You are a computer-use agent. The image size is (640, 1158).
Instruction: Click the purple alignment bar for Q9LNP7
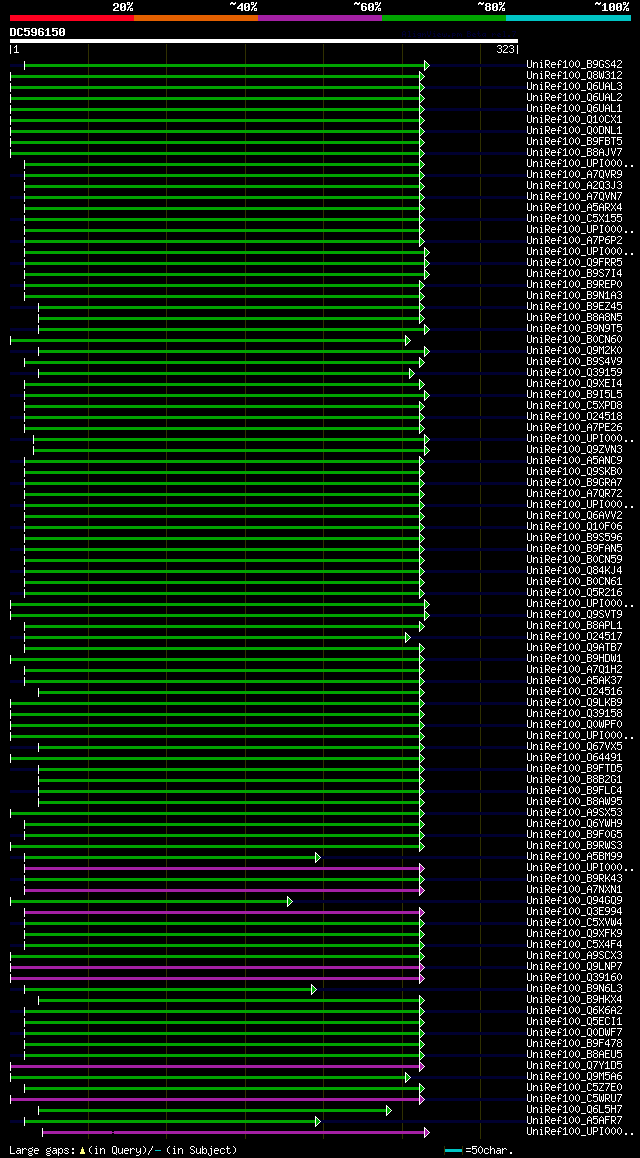pyautogui.click(x=218, y=967)
